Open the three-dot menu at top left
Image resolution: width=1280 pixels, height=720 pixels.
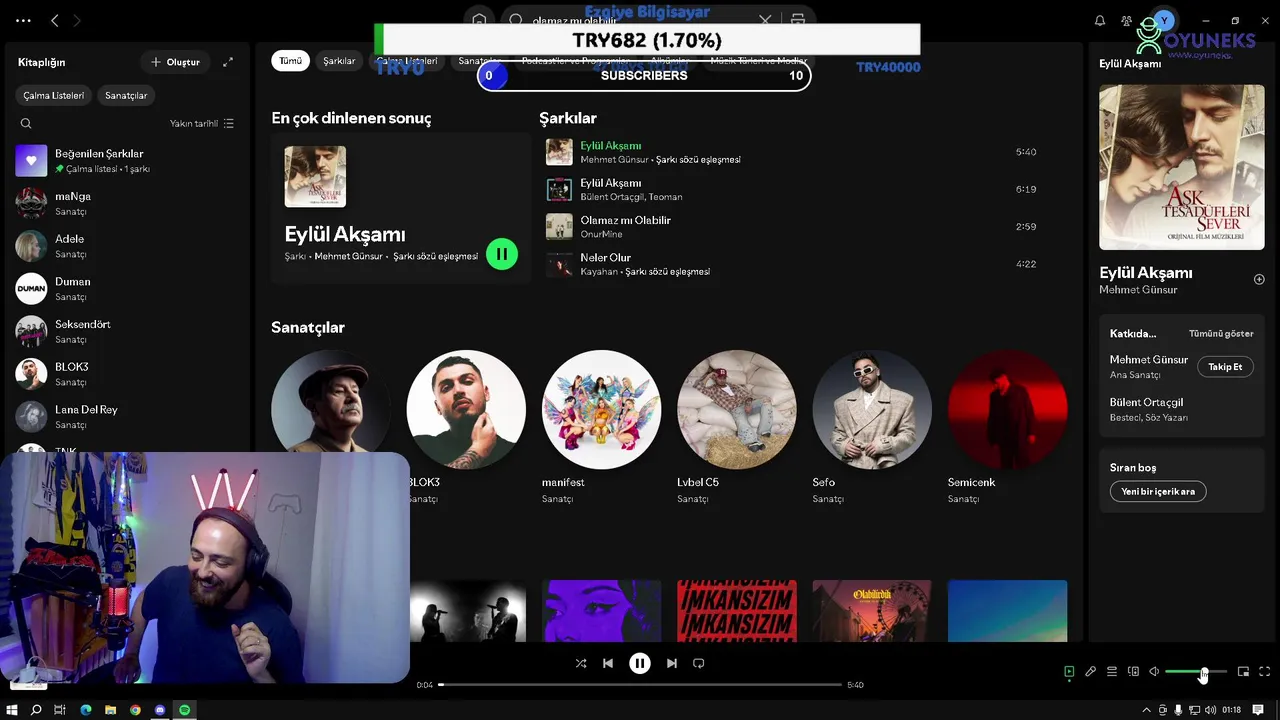coord(23,20)
